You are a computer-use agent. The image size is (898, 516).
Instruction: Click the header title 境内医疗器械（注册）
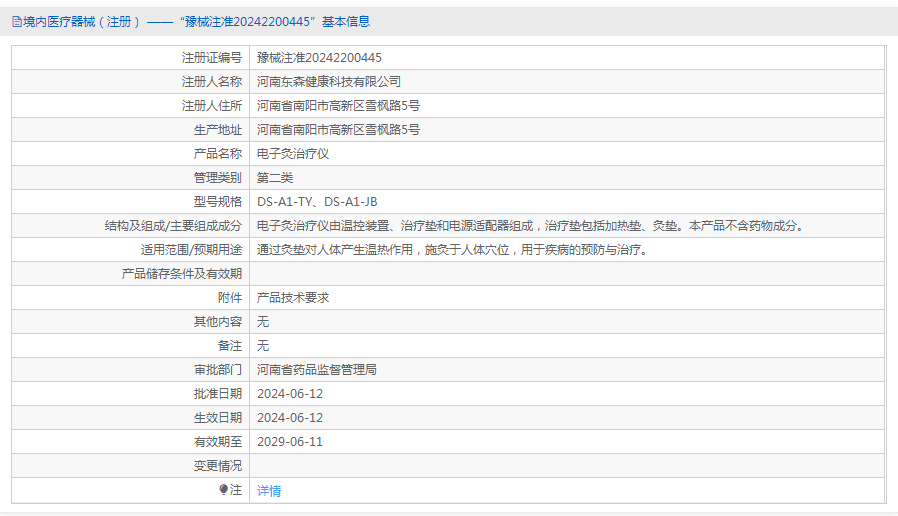pos(82,22)
